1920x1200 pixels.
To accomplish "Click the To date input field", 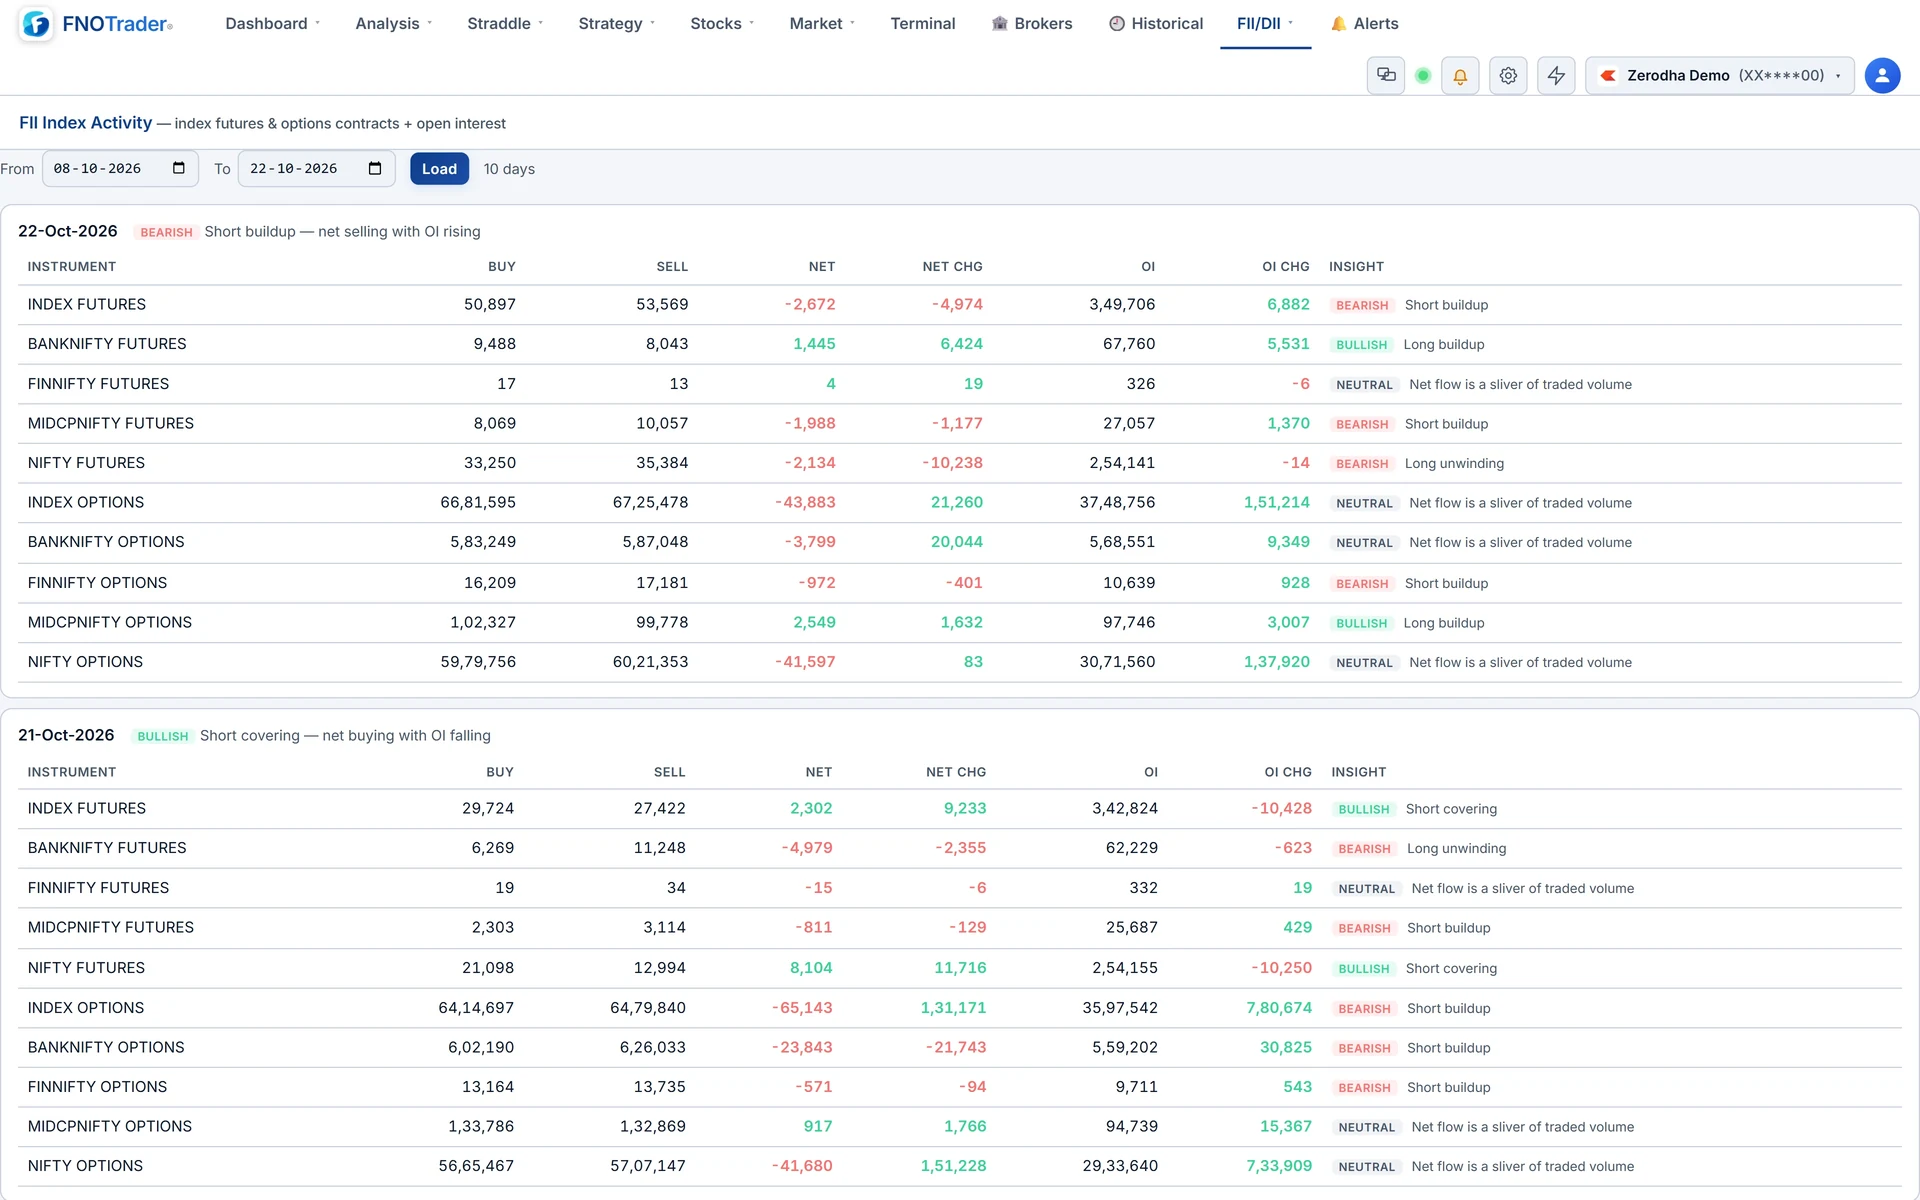I will click(316, 168).
